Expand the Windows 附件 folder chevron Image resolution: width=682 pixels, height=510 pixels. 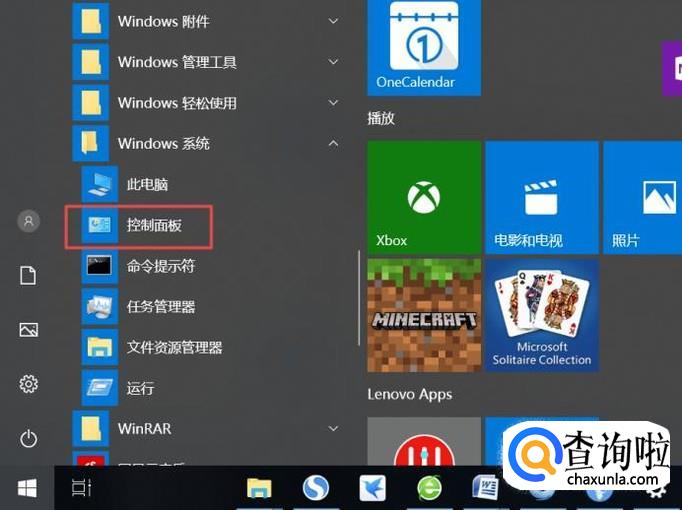pos(334,21)
